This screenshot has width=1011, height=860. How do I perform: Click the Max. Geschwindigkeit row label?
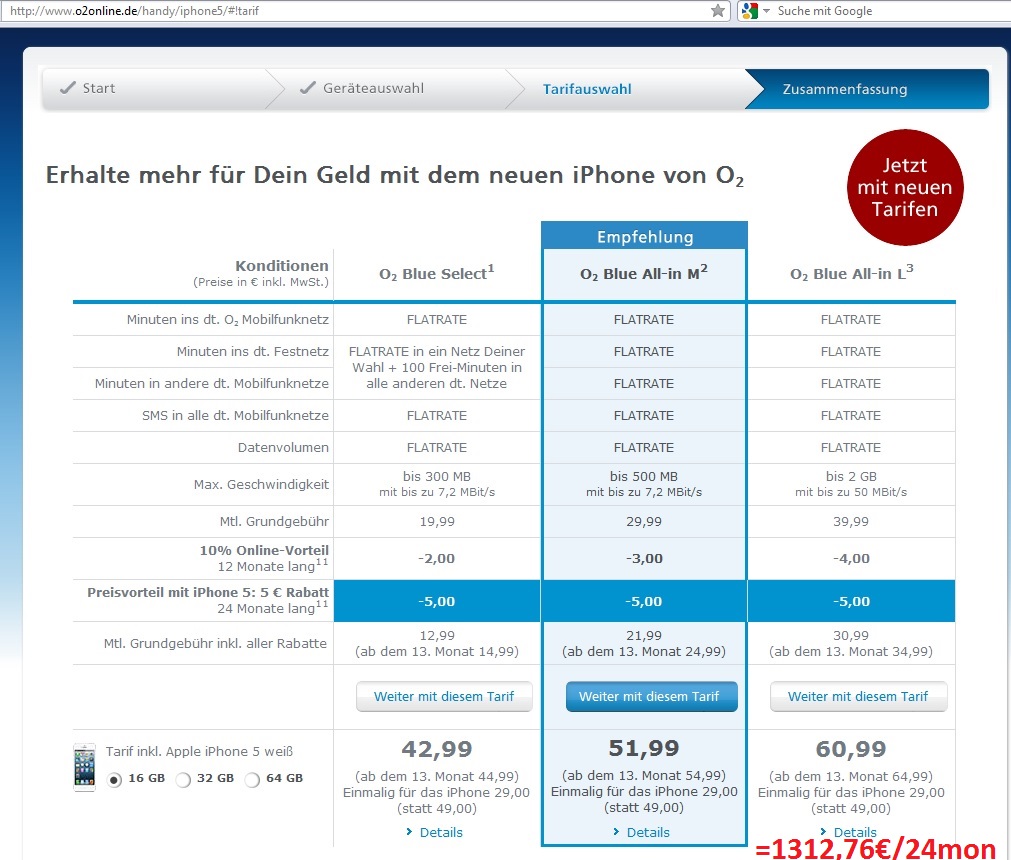coord(261,484)
